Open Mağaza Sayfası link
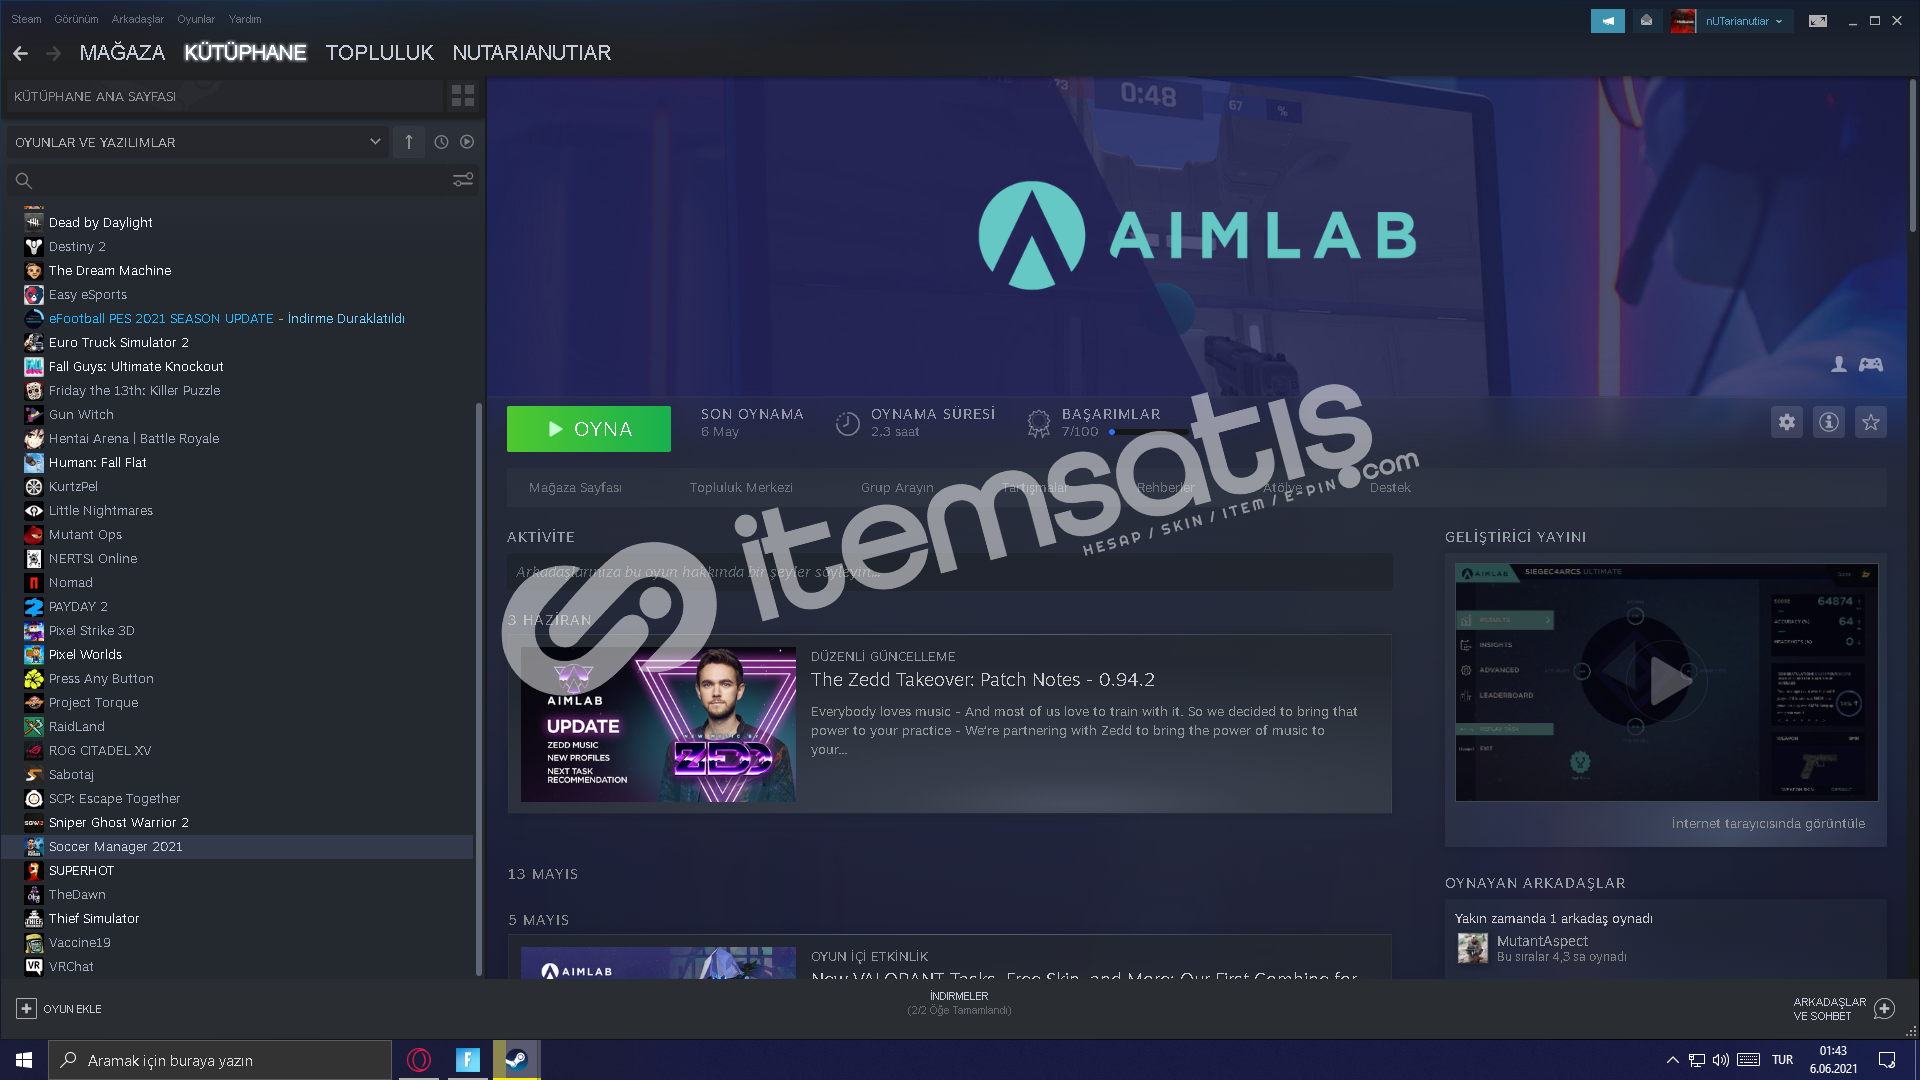The height and width of the screenshot is (1080, 1920). click(x=575, y=488)
